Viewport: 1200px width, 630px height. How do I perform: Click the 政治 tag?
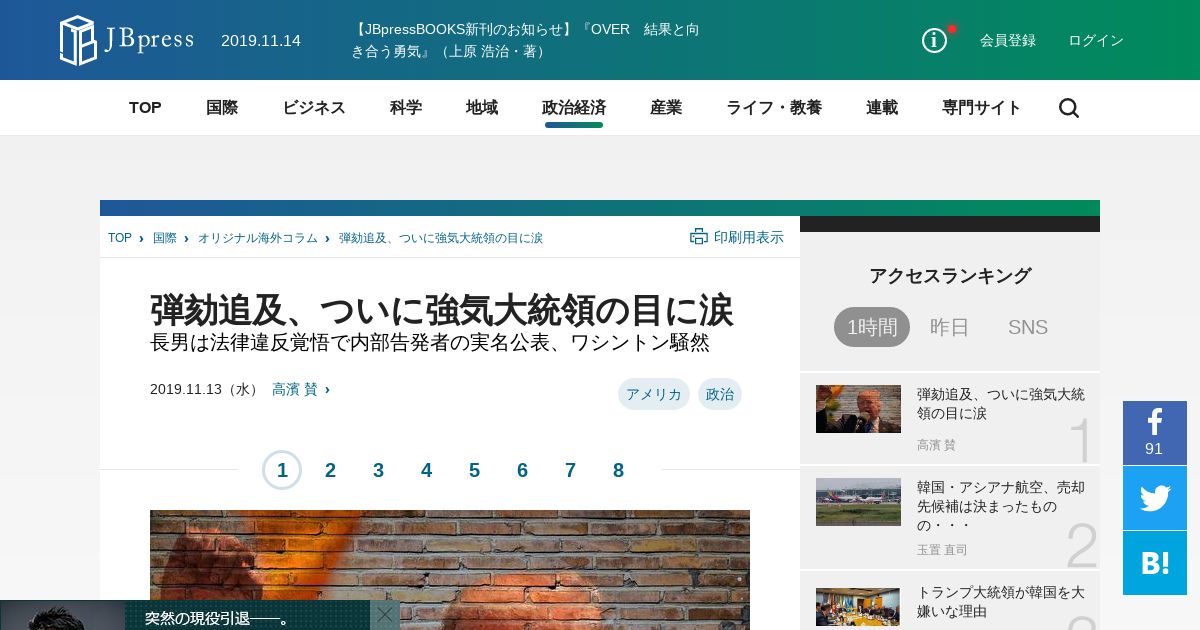720,394
